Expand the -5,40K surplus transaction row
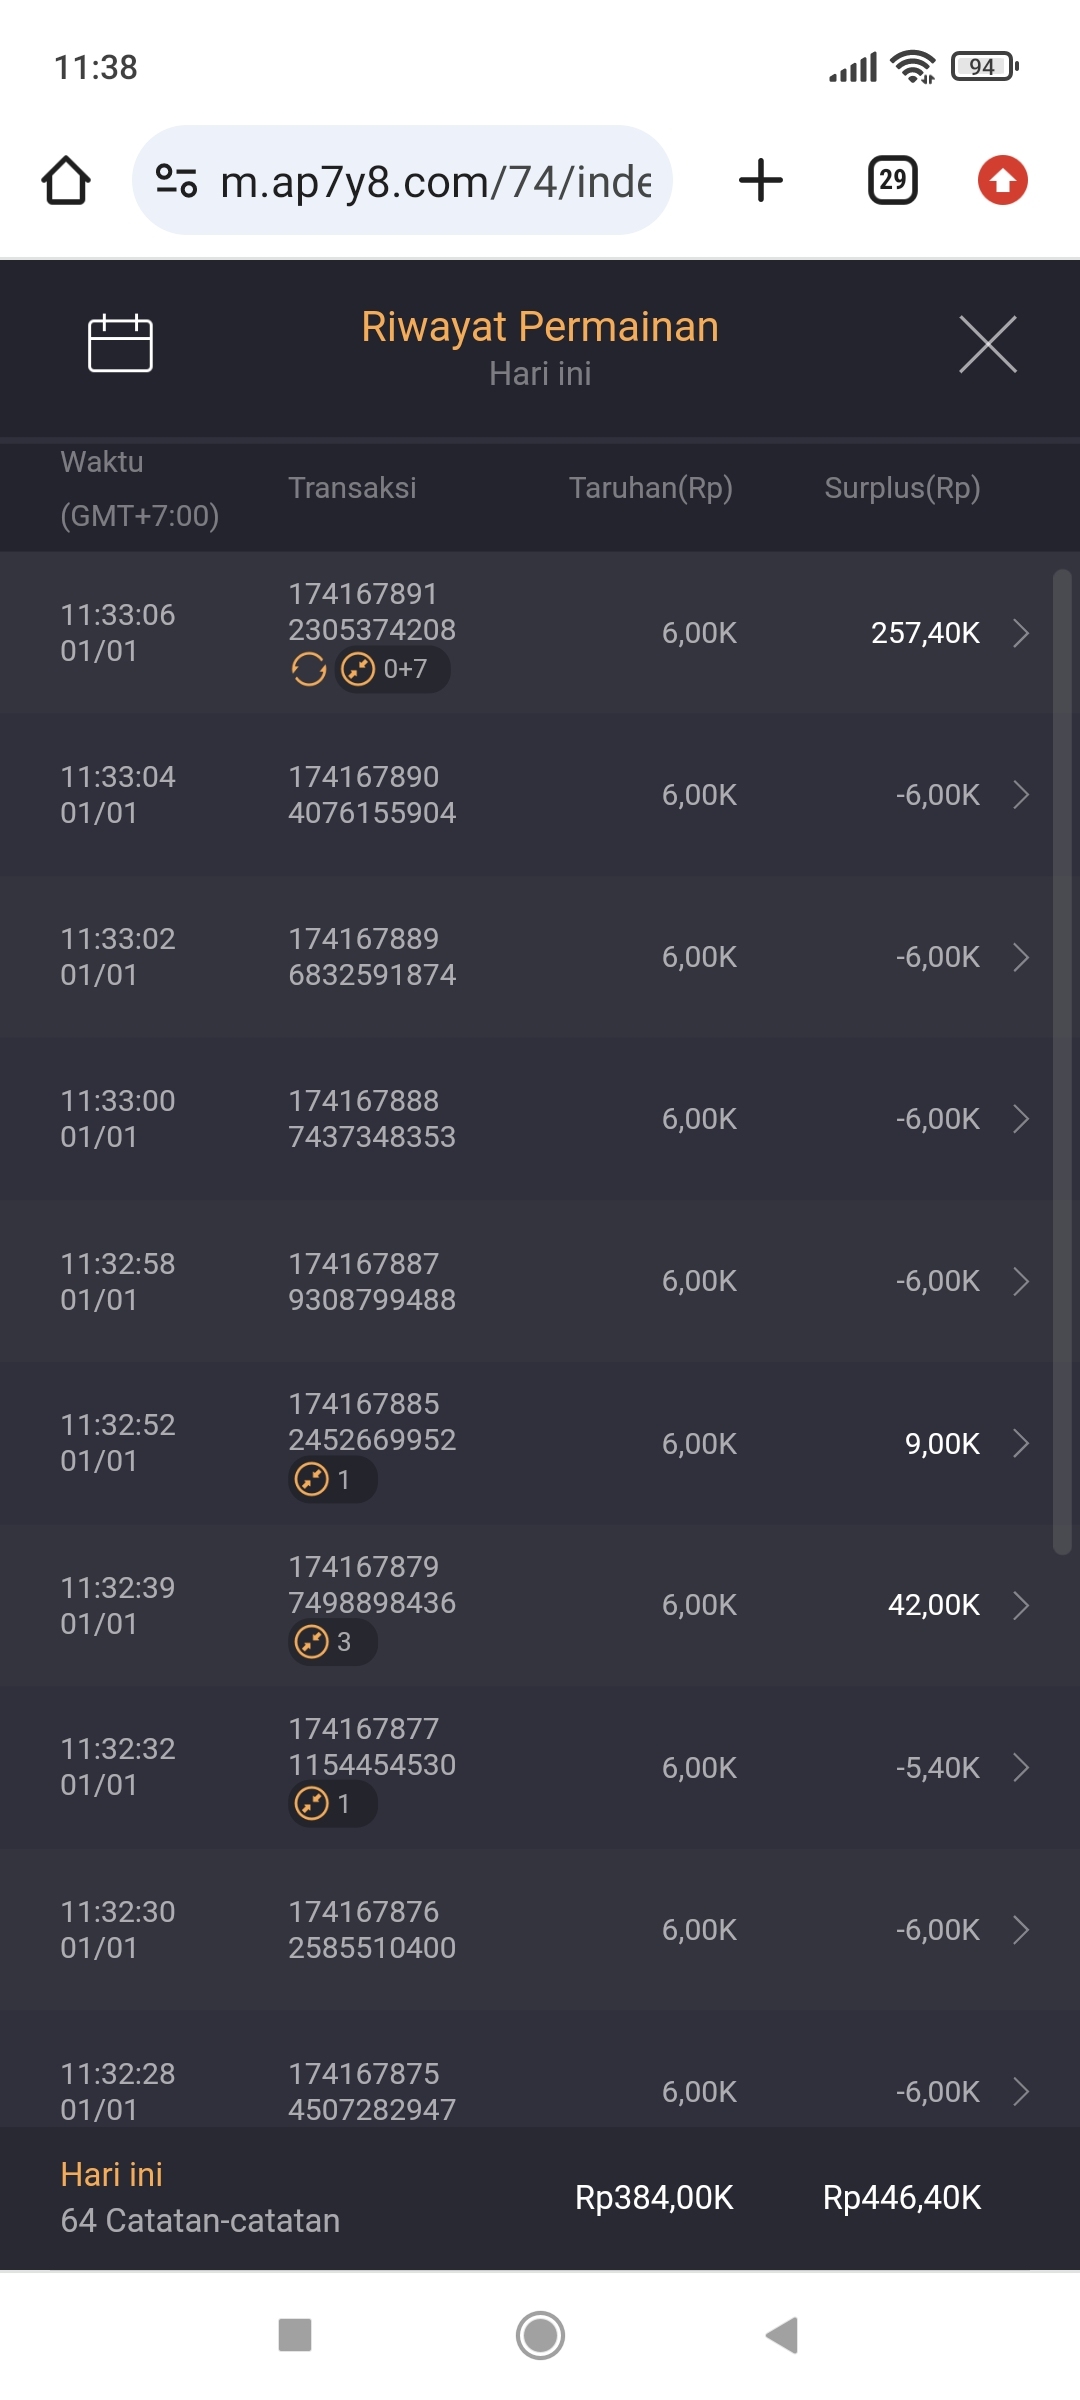The width and height of the screenshot is (1080, 2400). pyautogui.click(x=1020, y=1767)
